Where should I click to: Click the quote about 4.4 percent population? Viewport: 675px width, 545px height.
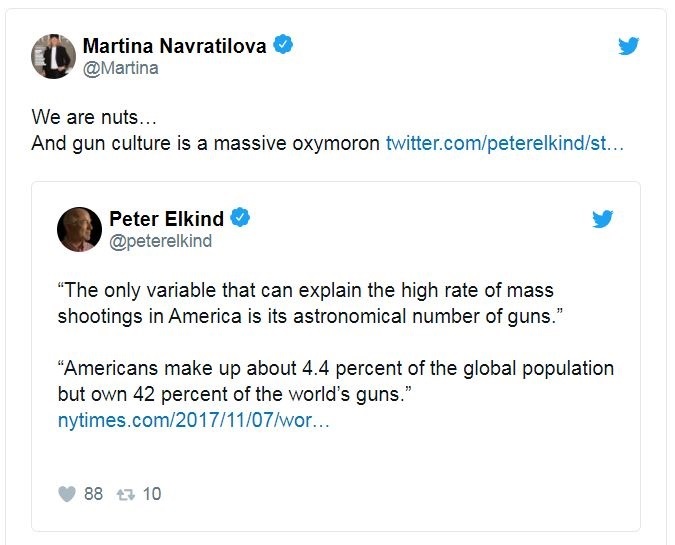[335, 381]
